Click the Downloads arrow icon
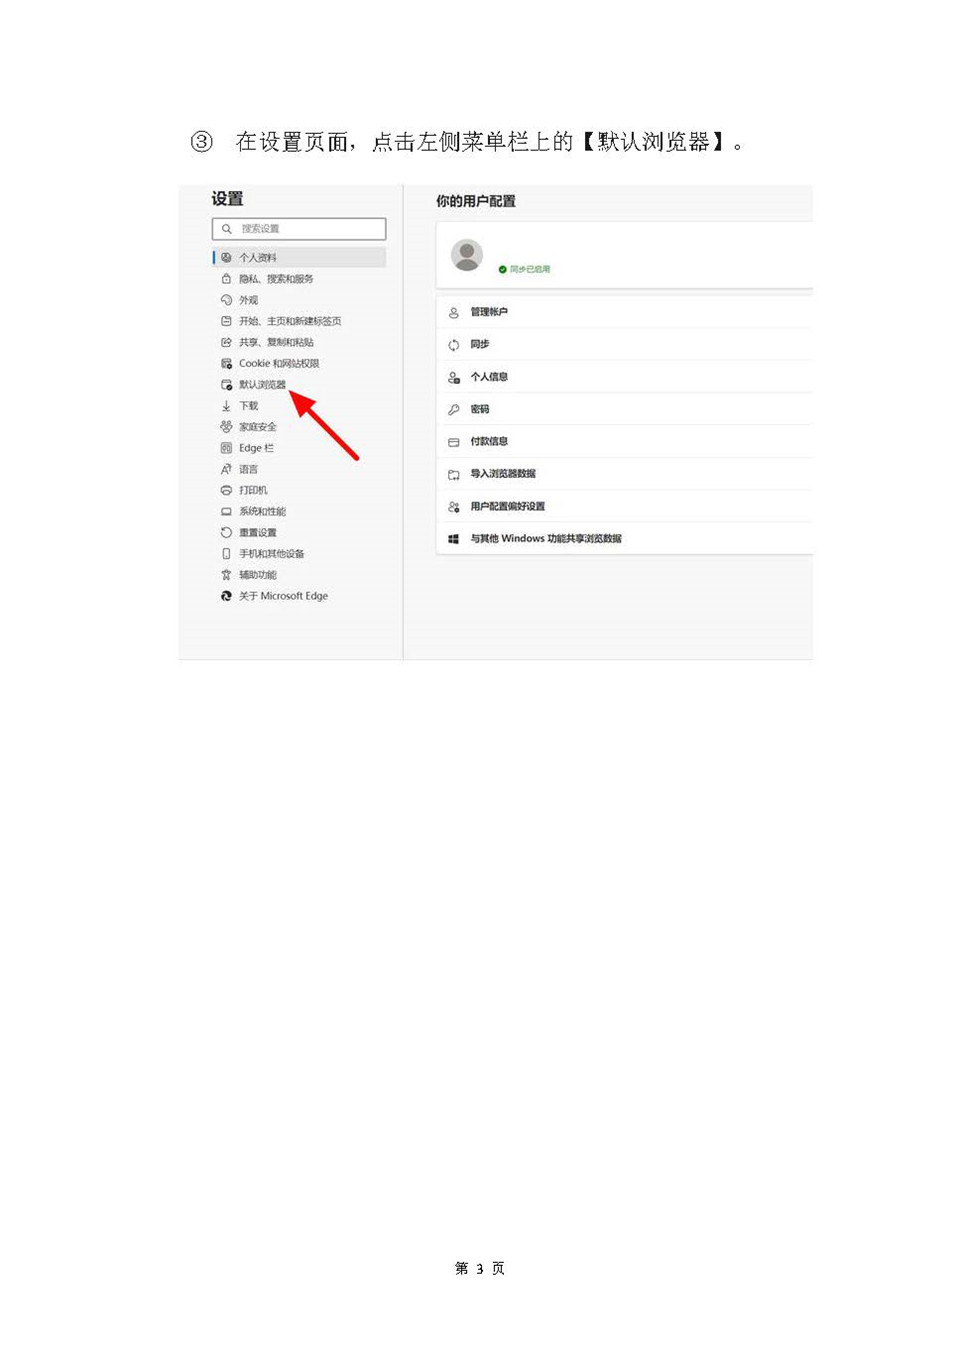Image resolution: width=960 pixels, height=1357 pixels. point(226,406)
